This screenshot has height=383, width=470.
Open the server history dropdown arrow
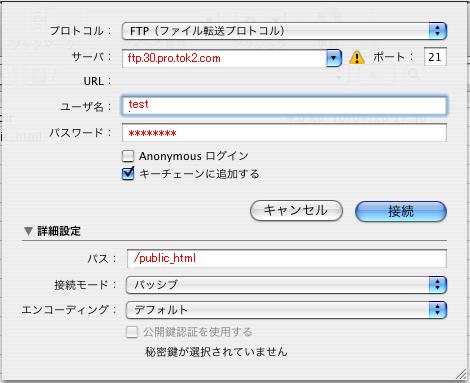pyautogui.click(x=334, y=58)
